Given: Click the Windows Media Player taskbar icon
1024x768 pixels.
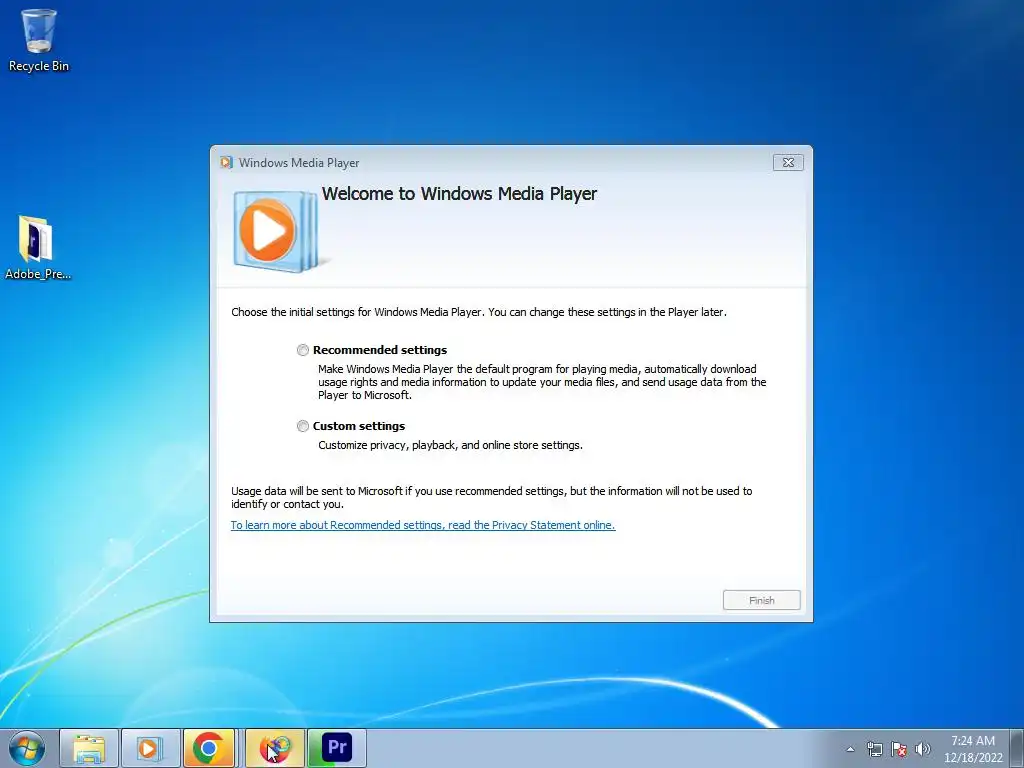Looking at the screenshot, I should coord(150,748).
